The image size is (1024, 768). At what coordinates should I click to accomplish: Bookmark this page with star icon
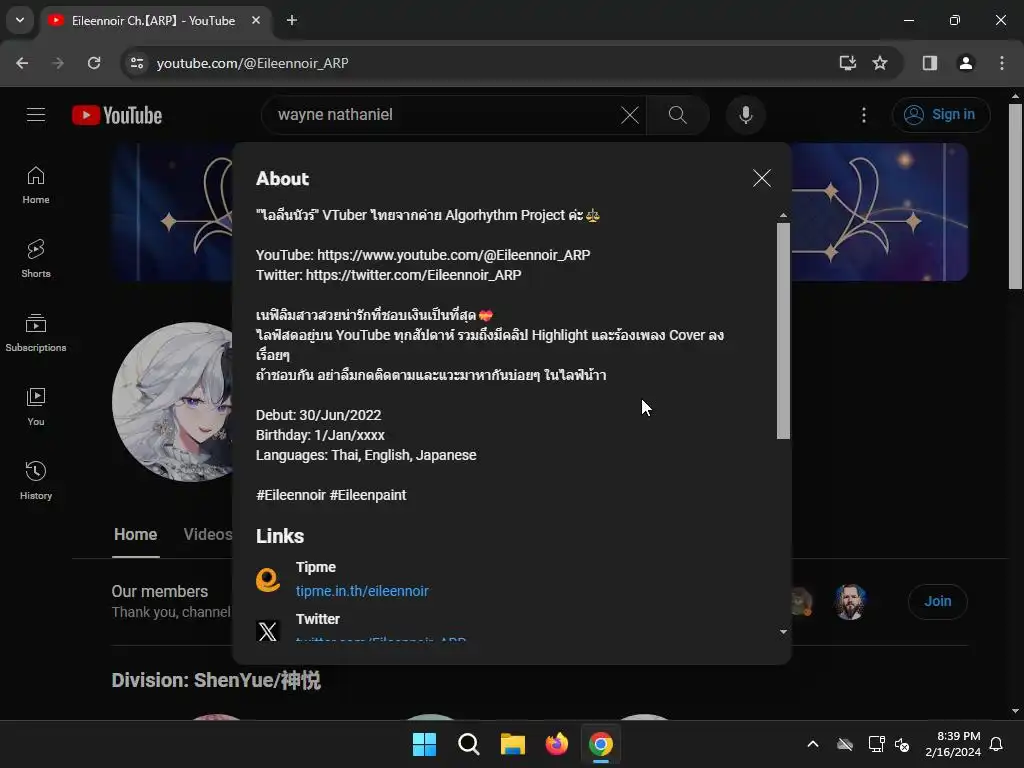880,63
